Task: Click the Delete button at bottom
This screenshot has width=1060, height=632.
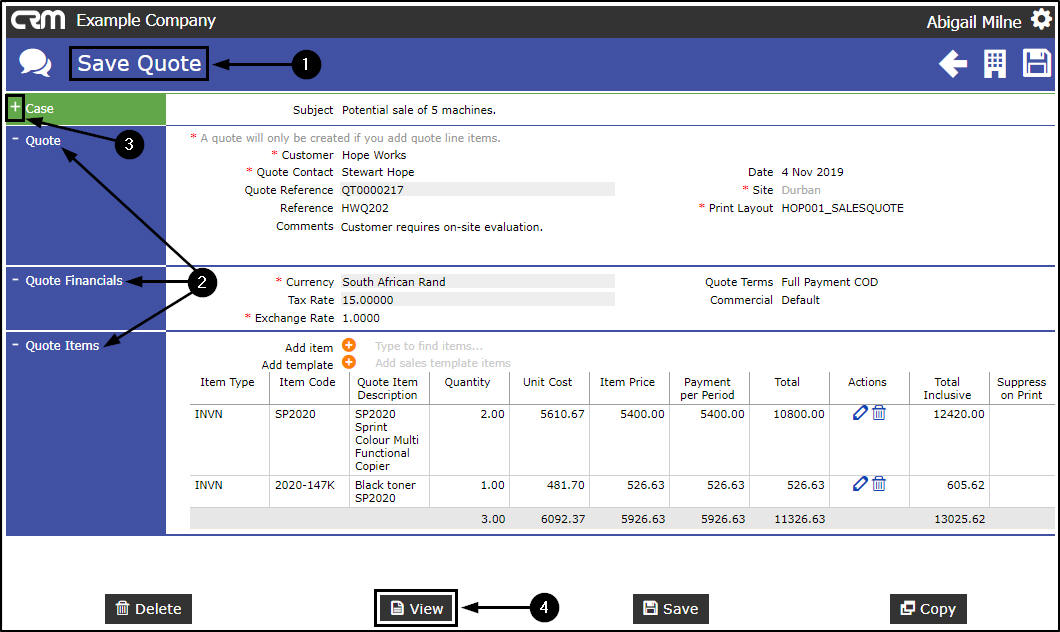Action: click(149, 609)
